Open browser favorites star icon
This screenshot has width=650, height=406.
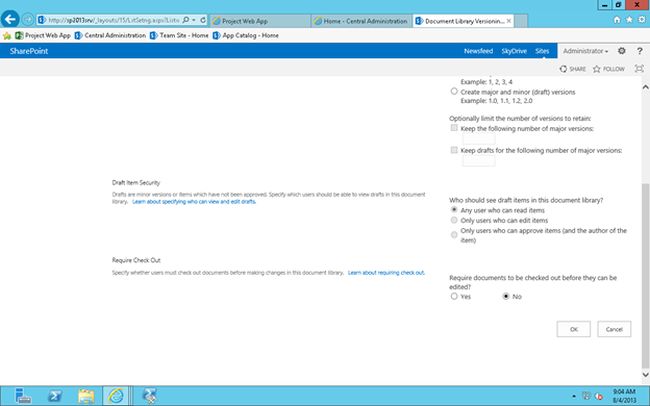pyautogui.click(x=629, y=20)
